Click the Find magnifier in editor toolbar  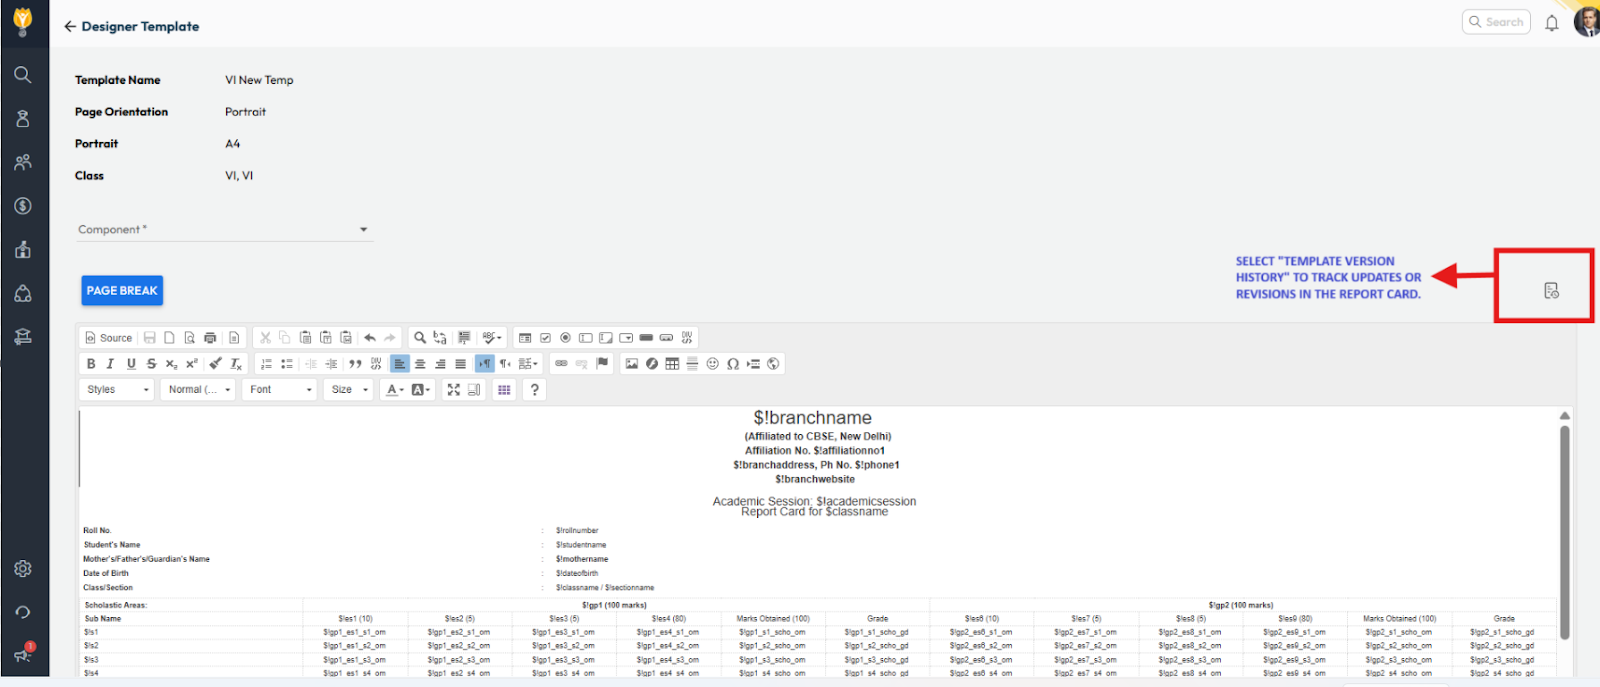[x=420, y=338]
